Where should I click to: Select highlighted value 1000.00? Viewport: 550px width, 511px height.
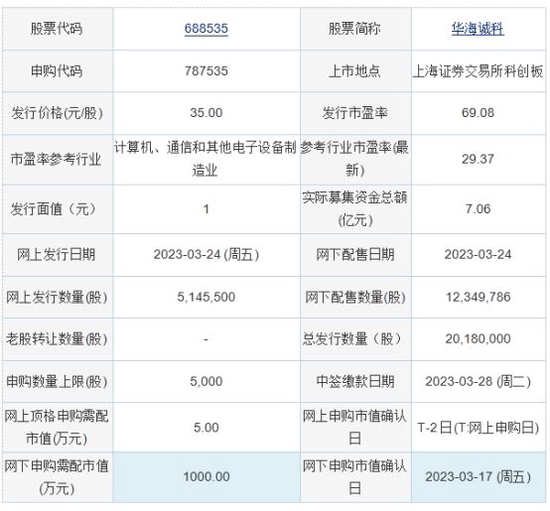pos(206,477)
